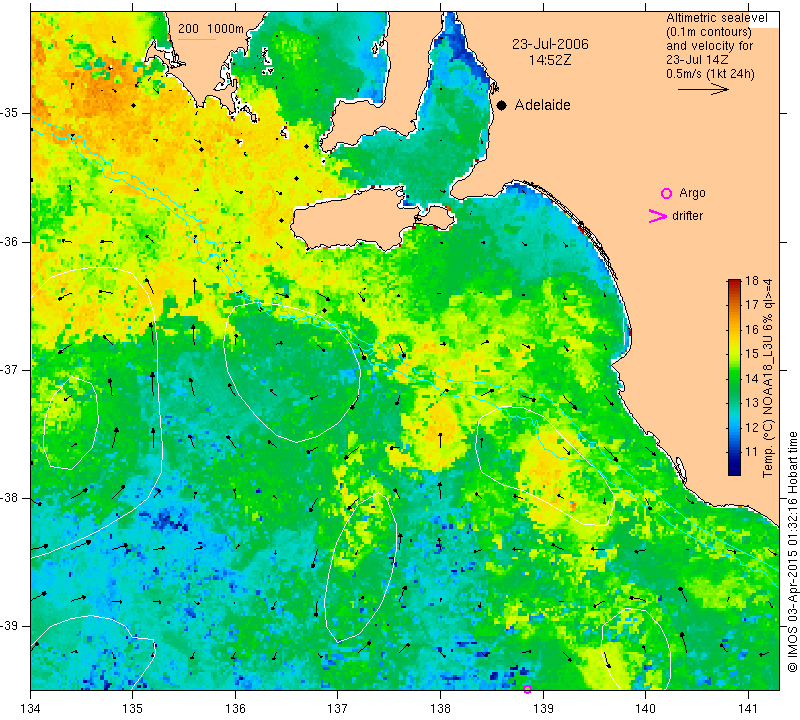Click the '14:52Z' time label
Image resolution: width=800 pixels, height=720 pixels.
(x=549, y=60)
